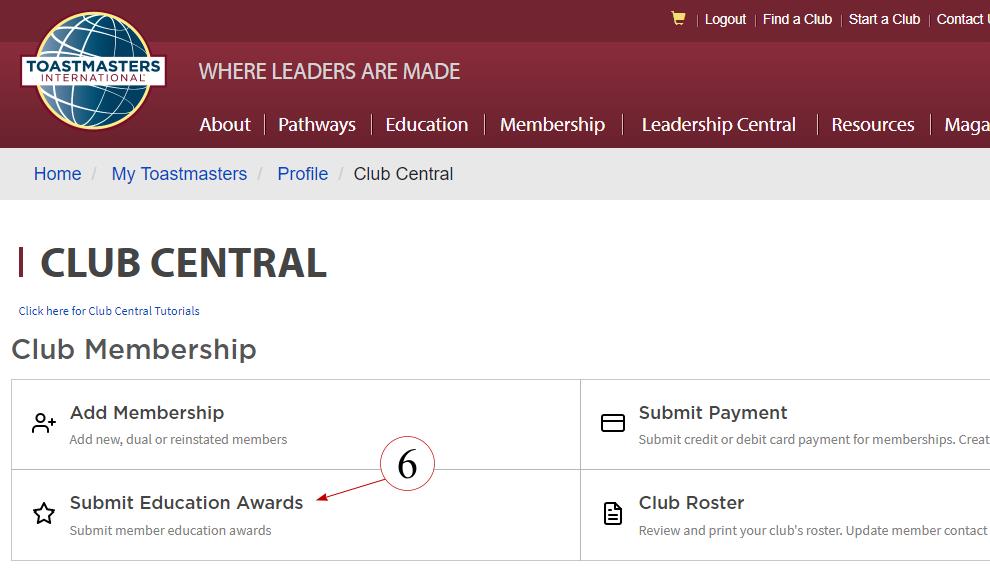Open the Add Membership option
Image resolution: width=990 pixels, height=568 pixels.
146,412
